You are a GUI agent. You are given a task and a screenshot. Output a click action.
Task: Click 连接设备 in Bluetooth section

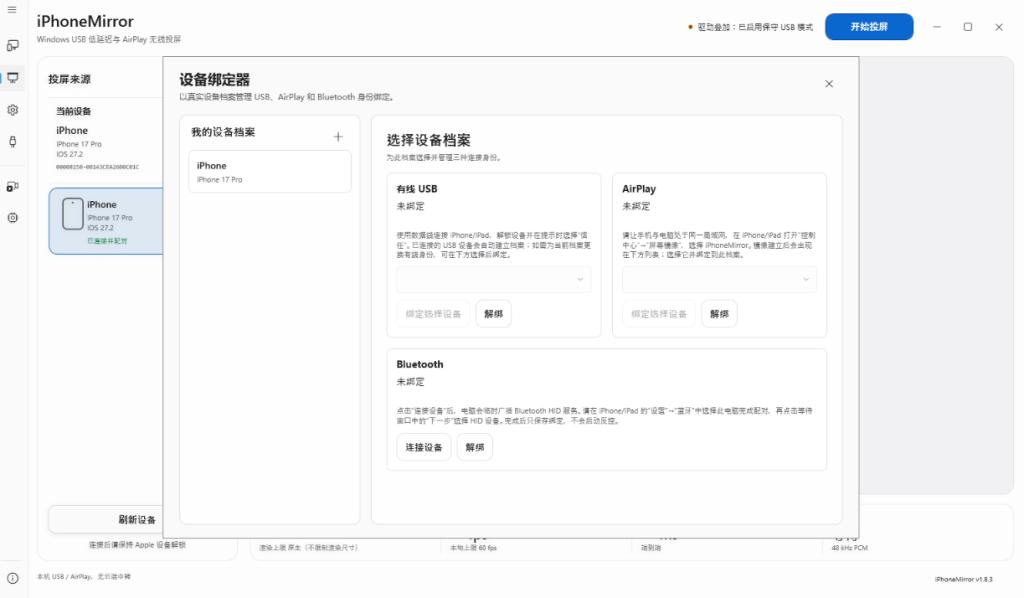tap(424, 447)
